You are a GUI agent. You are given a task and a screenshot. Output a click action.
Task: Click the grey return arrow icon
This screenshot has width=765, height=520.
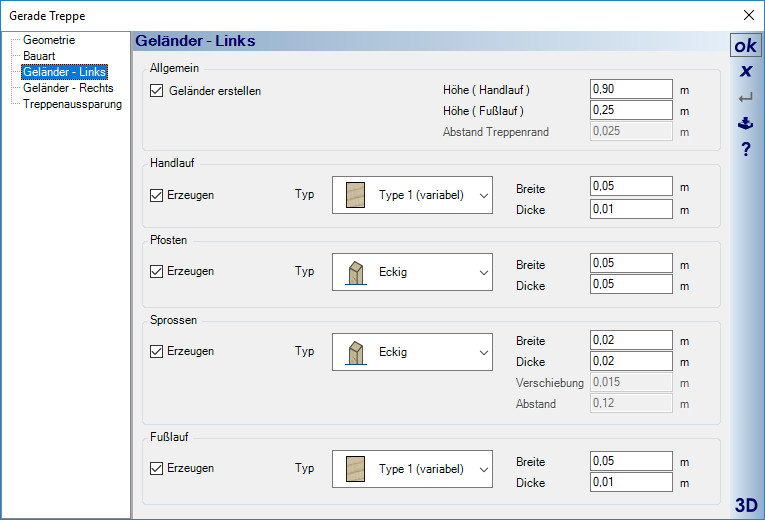point(745,98)
